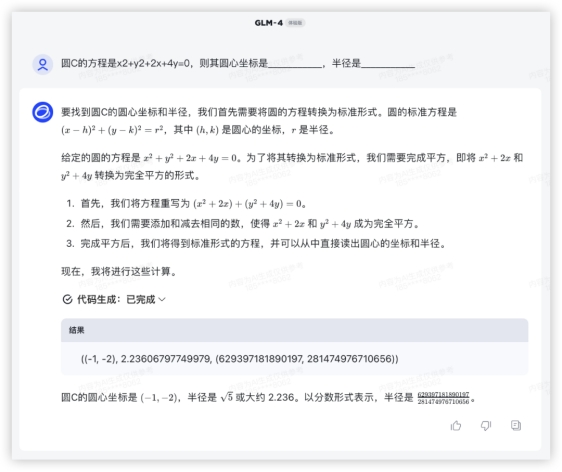Click the 代码生成: 已完成 label
The width and height of the screenshot is (562, 472).
tap(116, 299)
